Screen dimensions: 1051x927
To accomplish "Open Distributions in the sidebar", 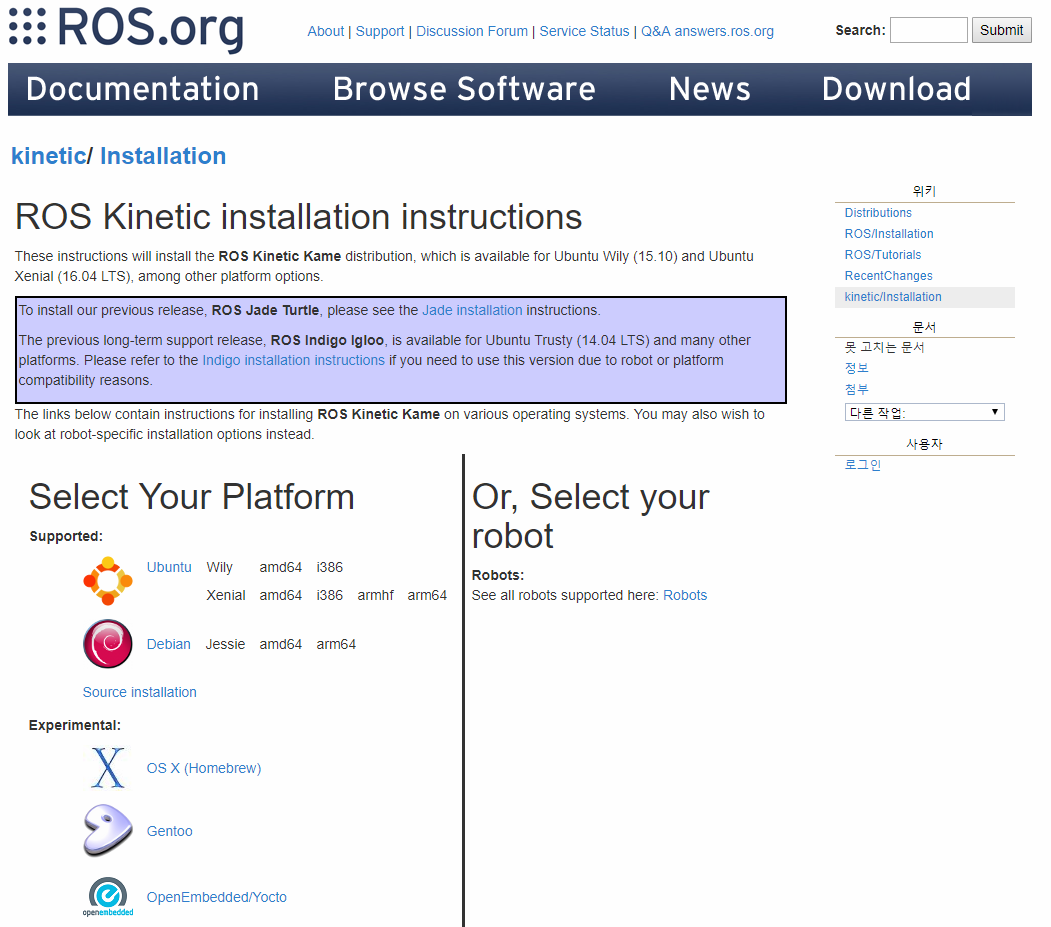I will [x=878, y=212].
